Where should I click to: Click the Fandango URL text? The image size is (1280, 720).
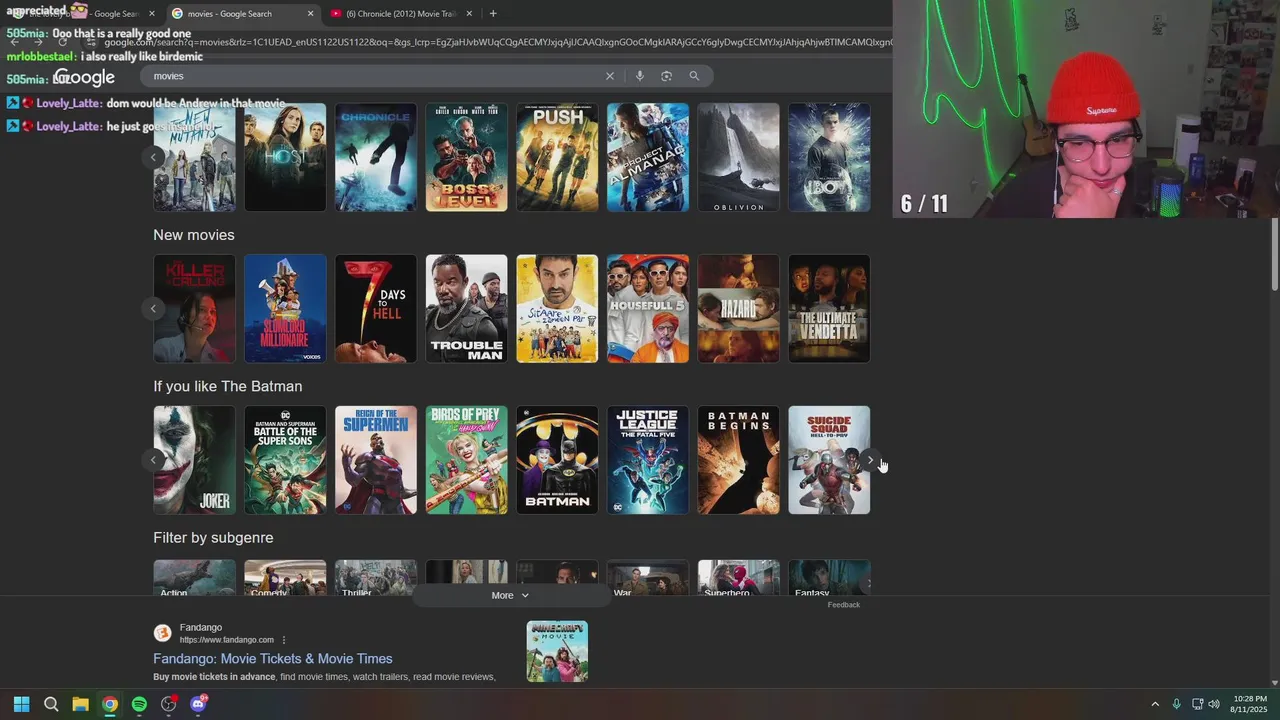227,640
